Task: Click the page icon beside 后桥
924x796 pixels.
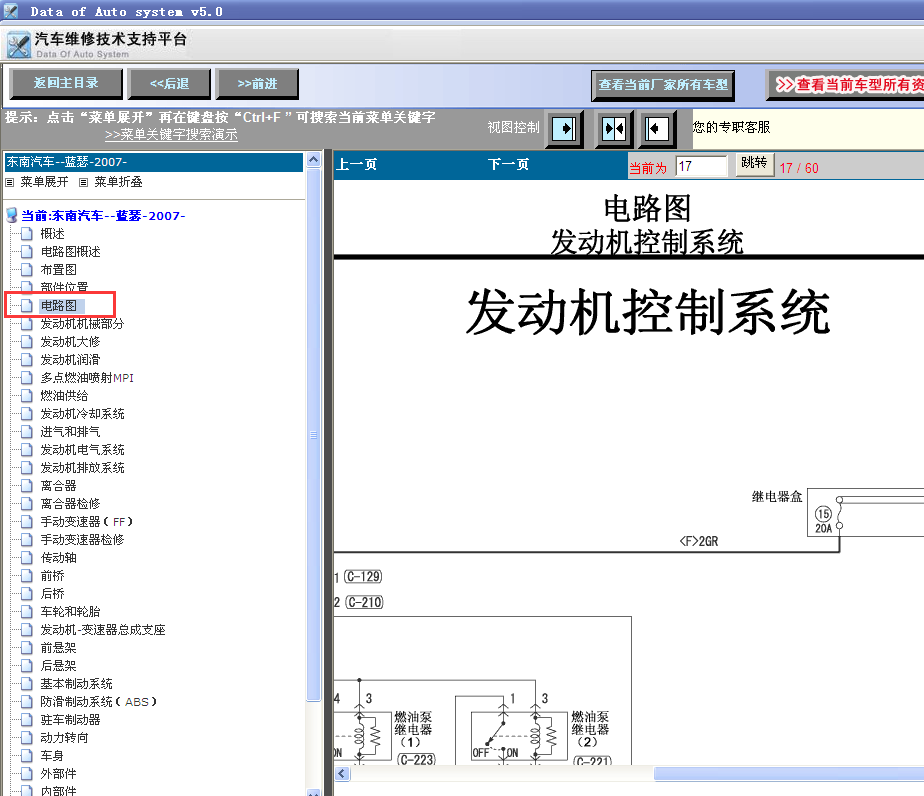Action: coord(27,594)
